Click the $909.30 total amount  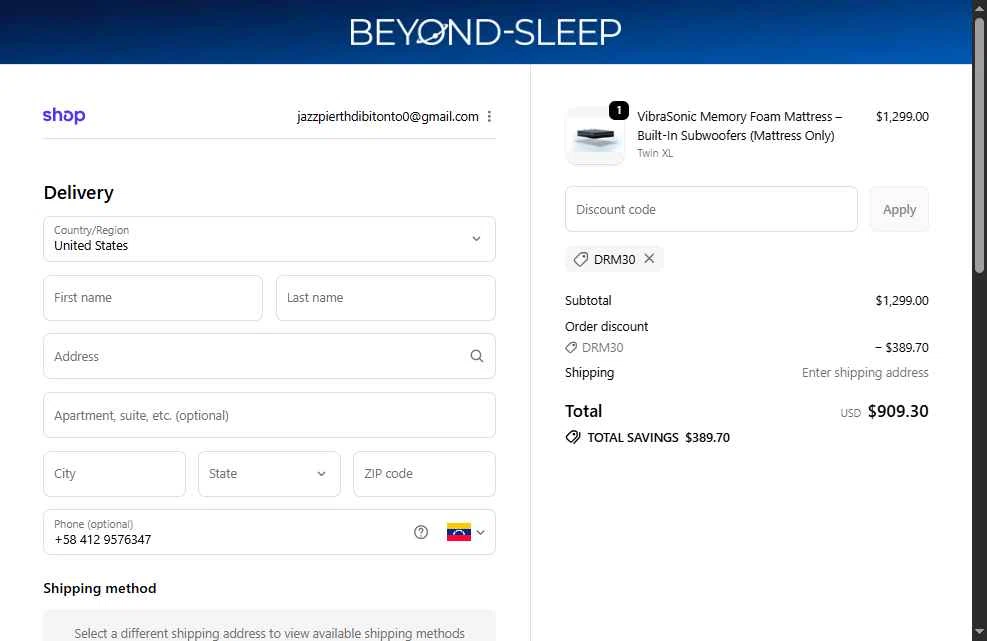pos(898,411)
